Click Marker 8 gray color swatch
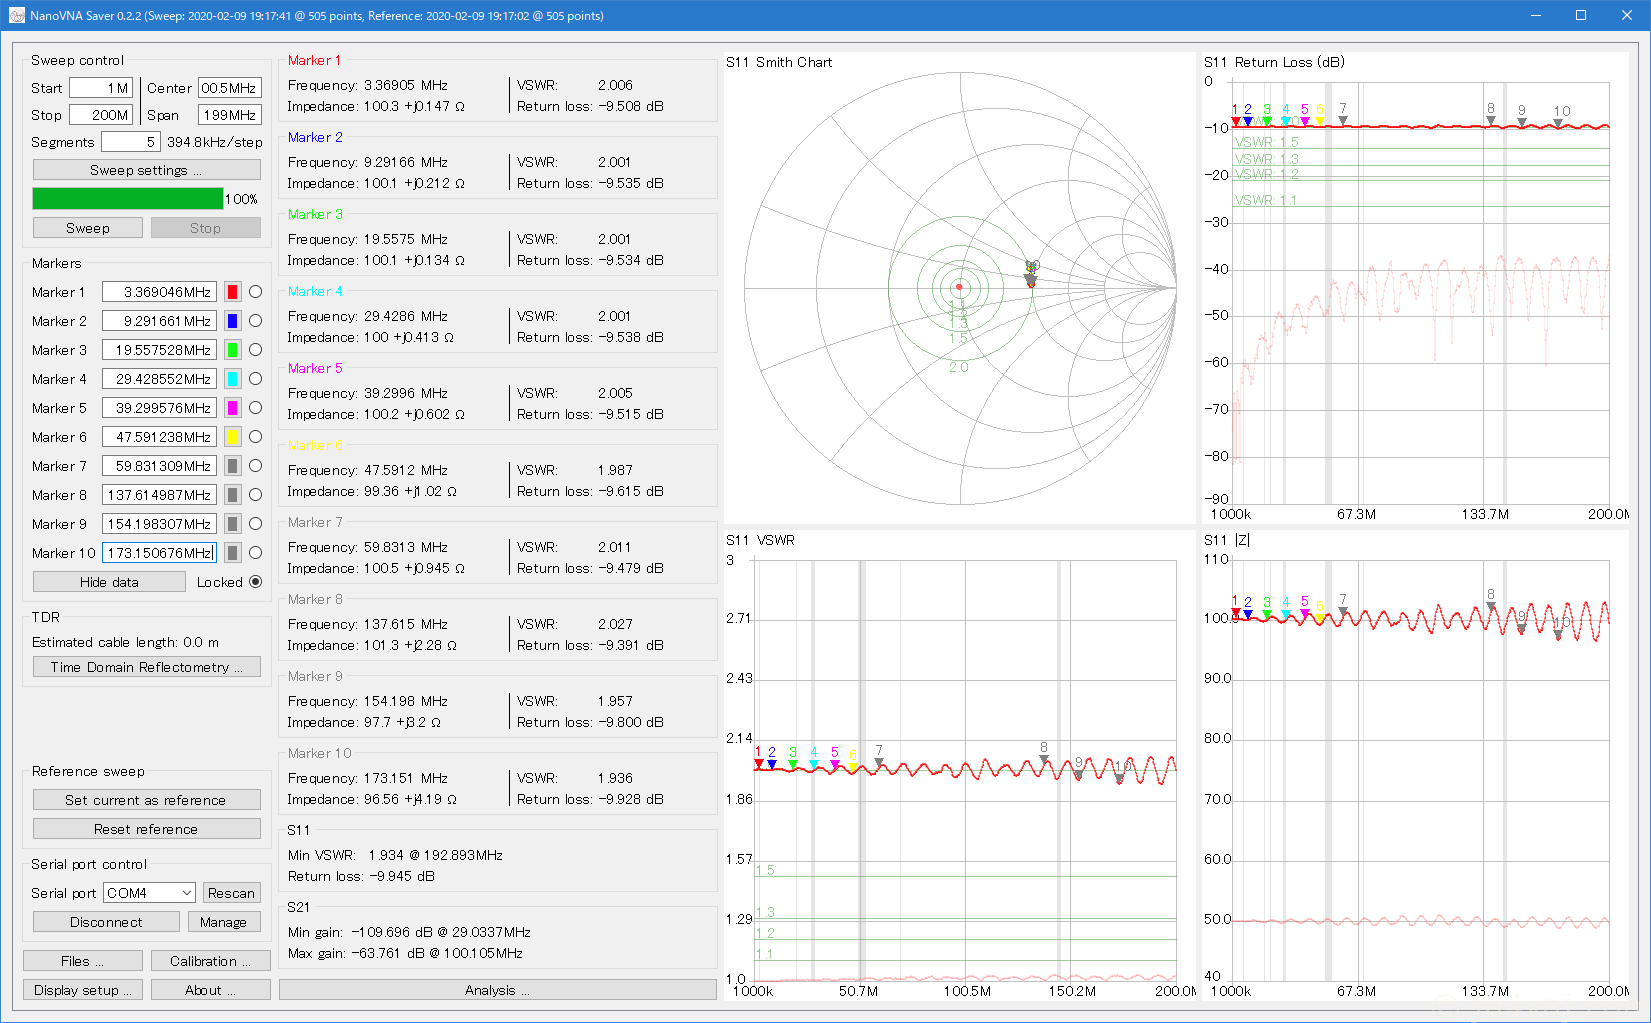The image size is (1651, 1023). (232, 495)
